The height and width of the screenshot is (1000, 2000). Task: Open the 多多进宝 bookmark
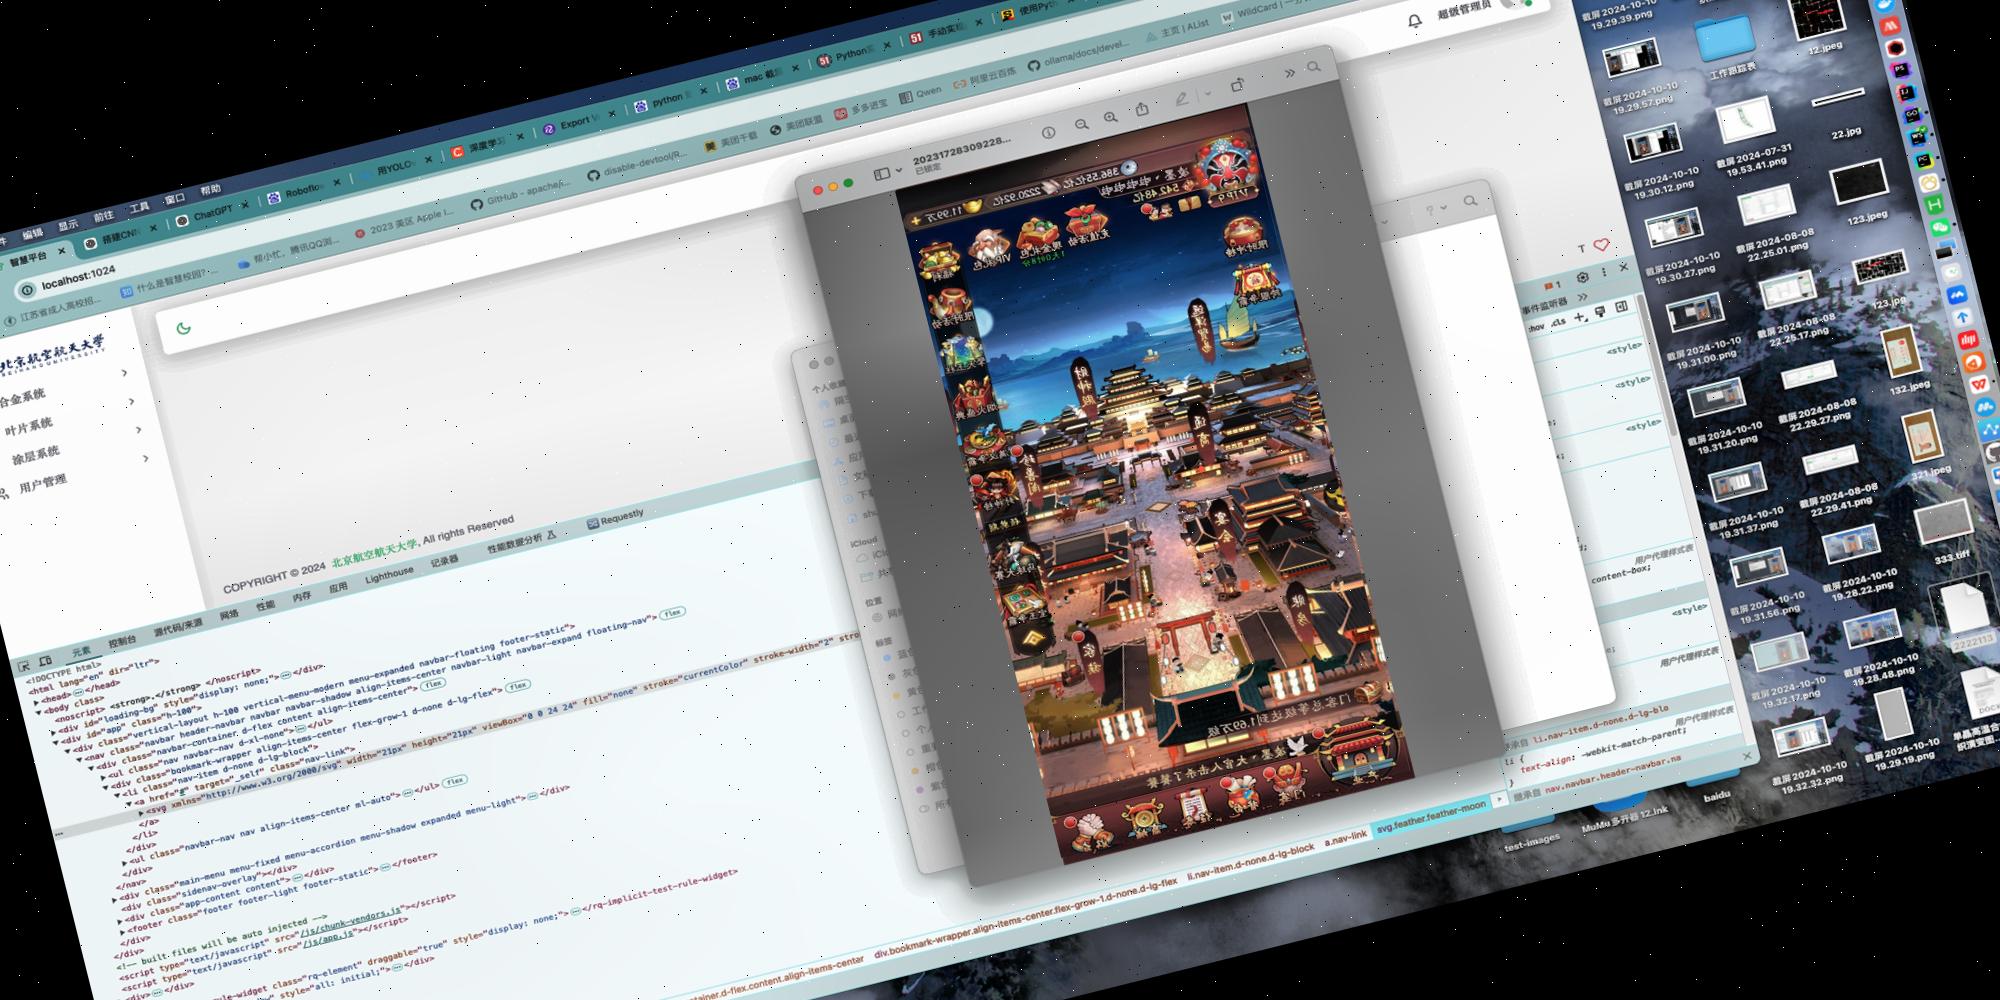860,109
